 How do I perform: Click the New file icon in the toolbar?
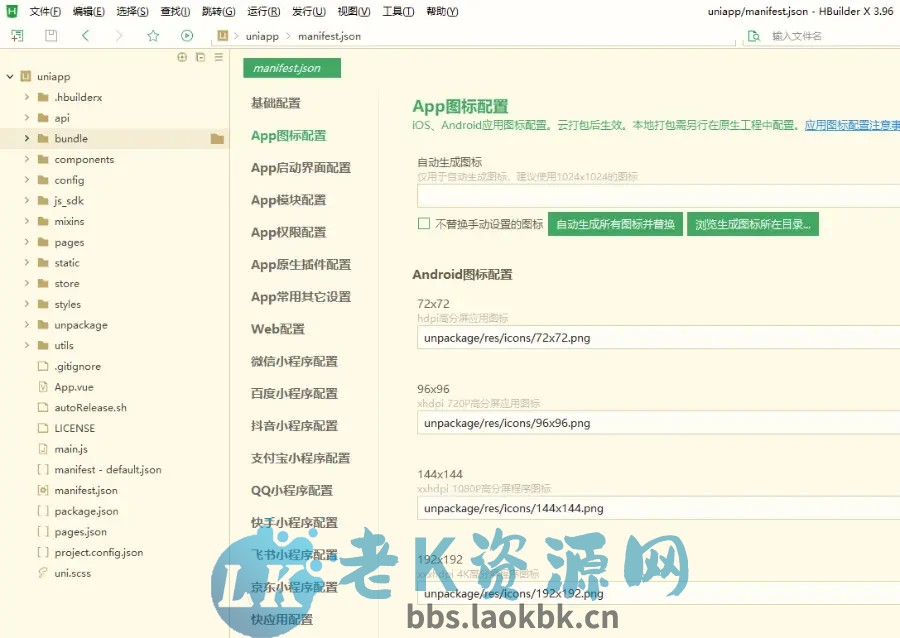[16, 35]
